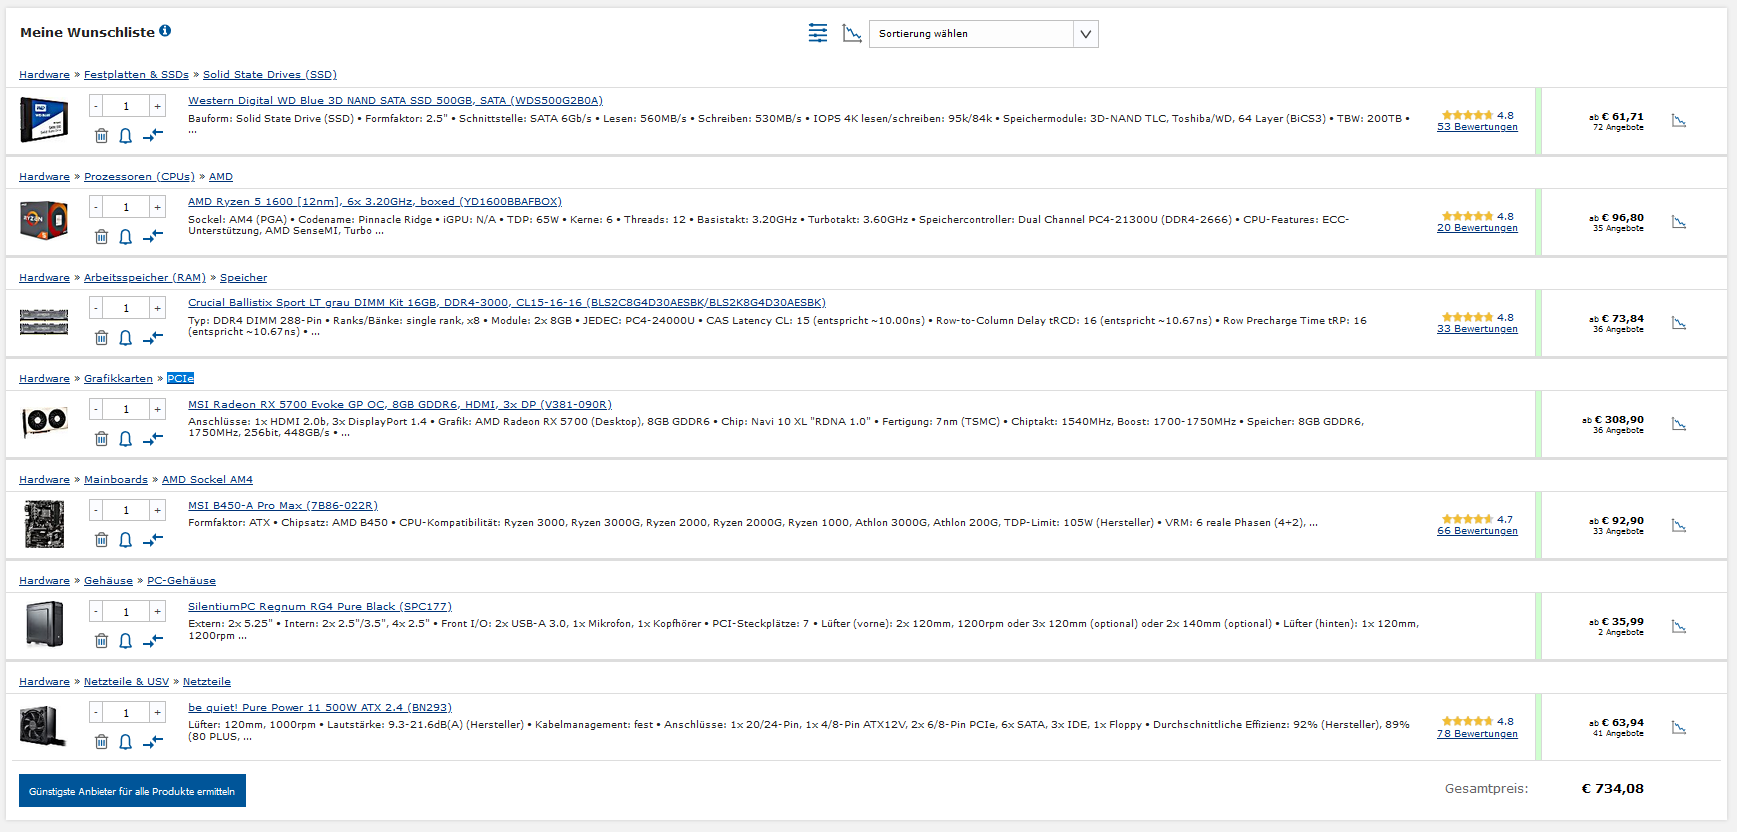Increase quantity of Crucial Ballistix RAM
1737x832 pixels.
point(157,308)
